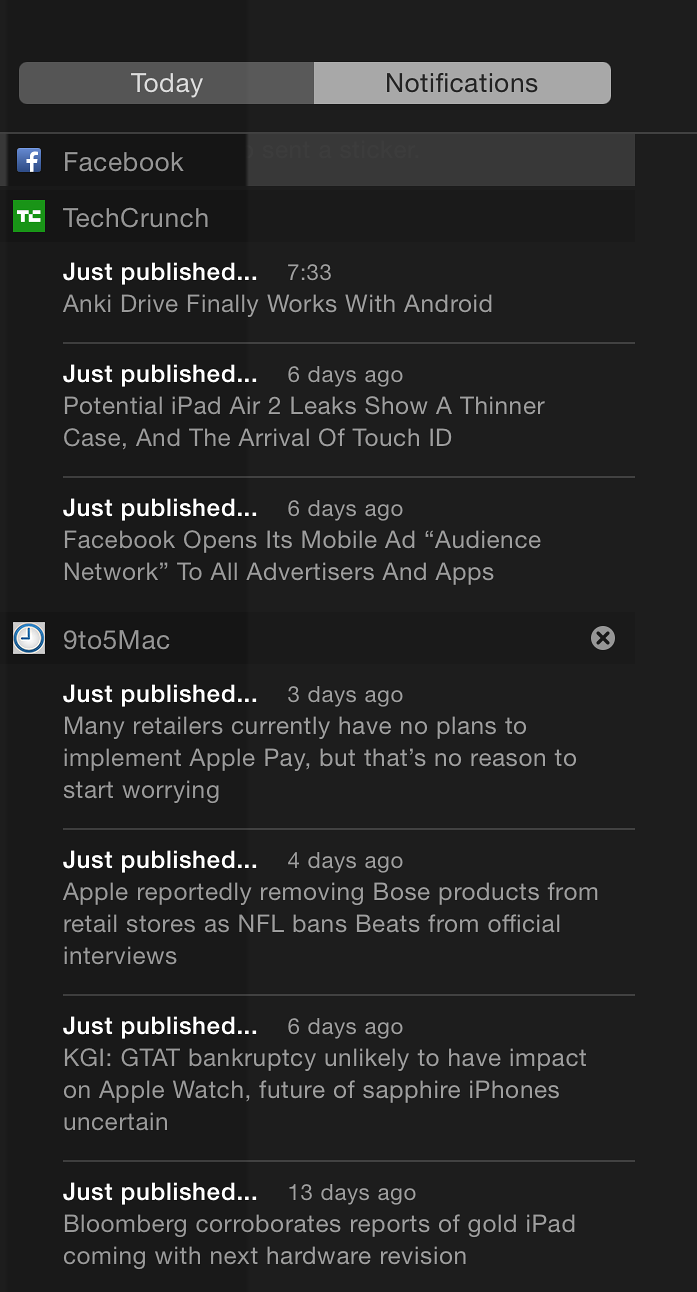Click 'Just published...' title above Anki Drive
Screen dimensions: 697x1292
click(x=160, y=272)
